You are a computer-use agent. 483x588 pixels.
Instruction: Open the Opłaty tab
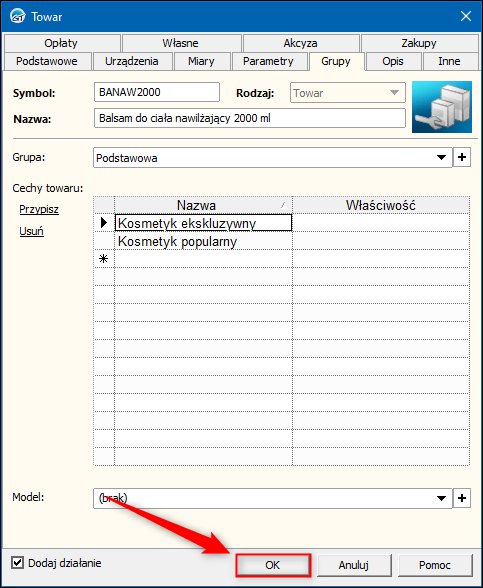pos(61,43)
